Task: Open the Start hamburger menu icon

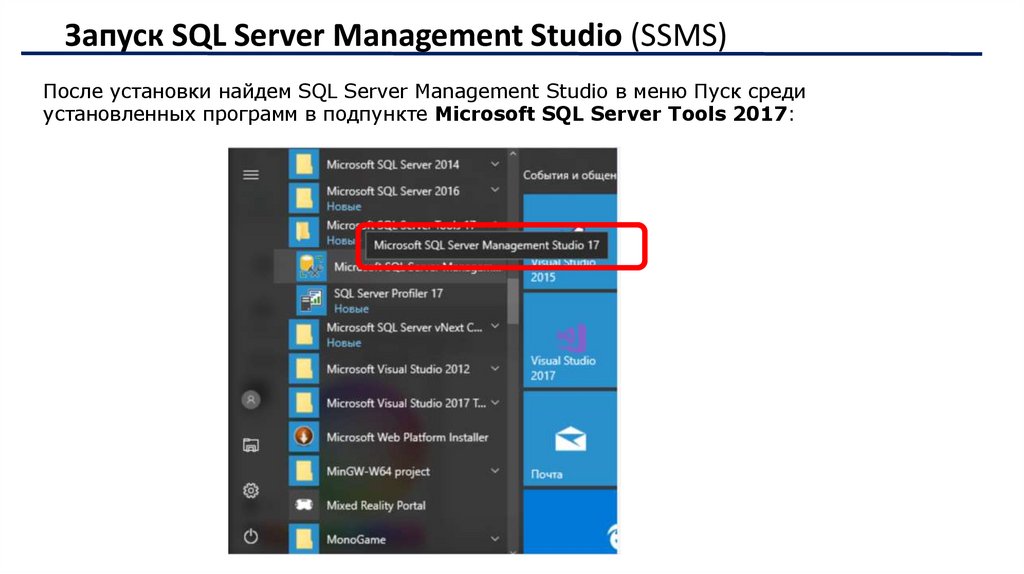Action: [251, 175]
